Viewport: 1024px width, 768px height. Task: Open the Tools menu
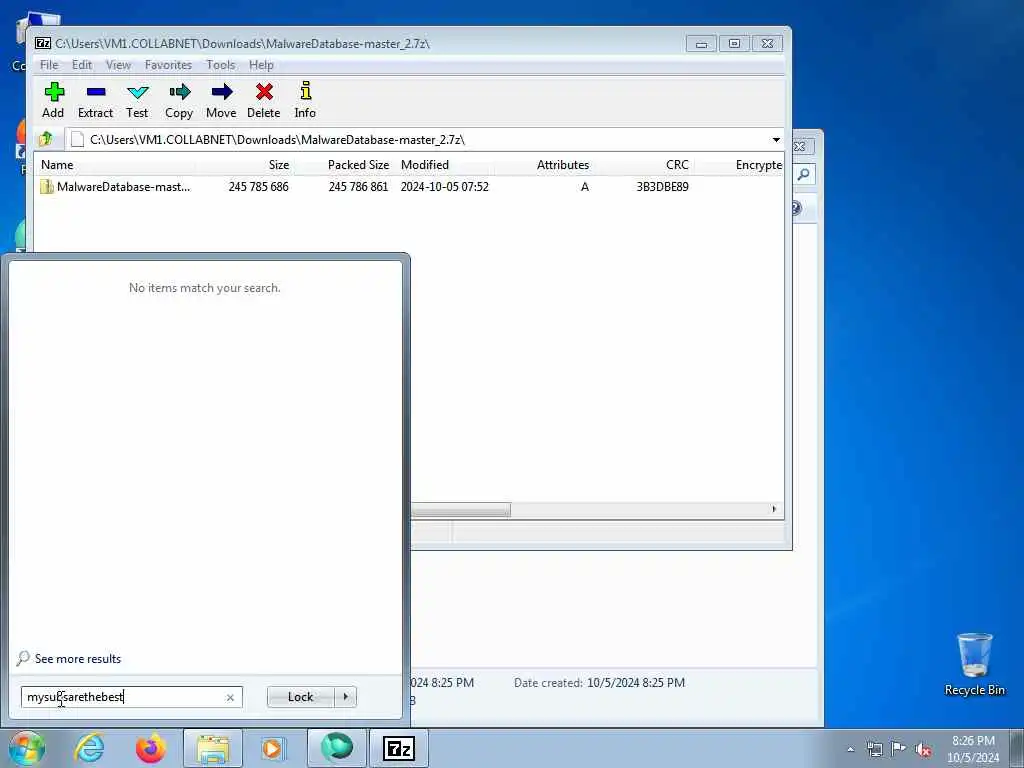[x=221, y=65]
